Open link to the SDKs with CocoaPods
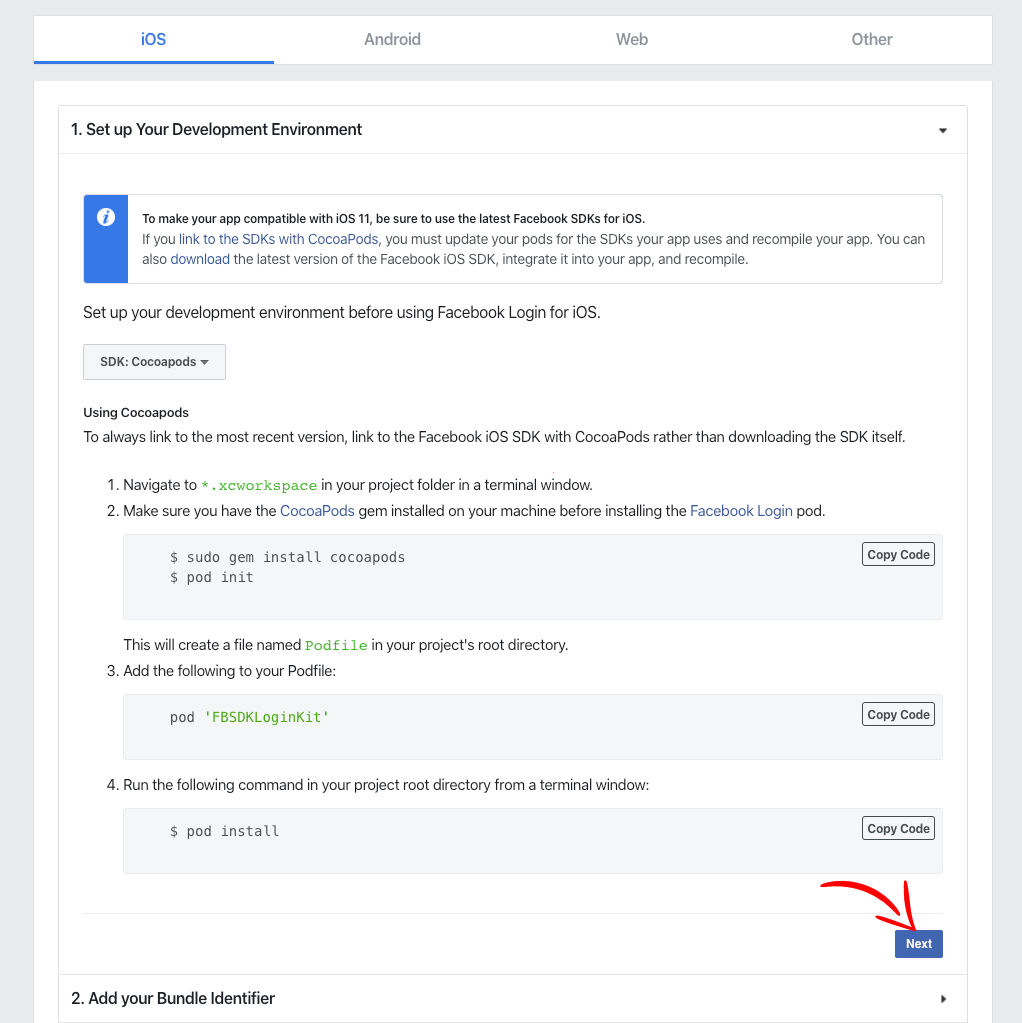Viewport: 1022px width, 1023px height. click(x=279, y=239)
